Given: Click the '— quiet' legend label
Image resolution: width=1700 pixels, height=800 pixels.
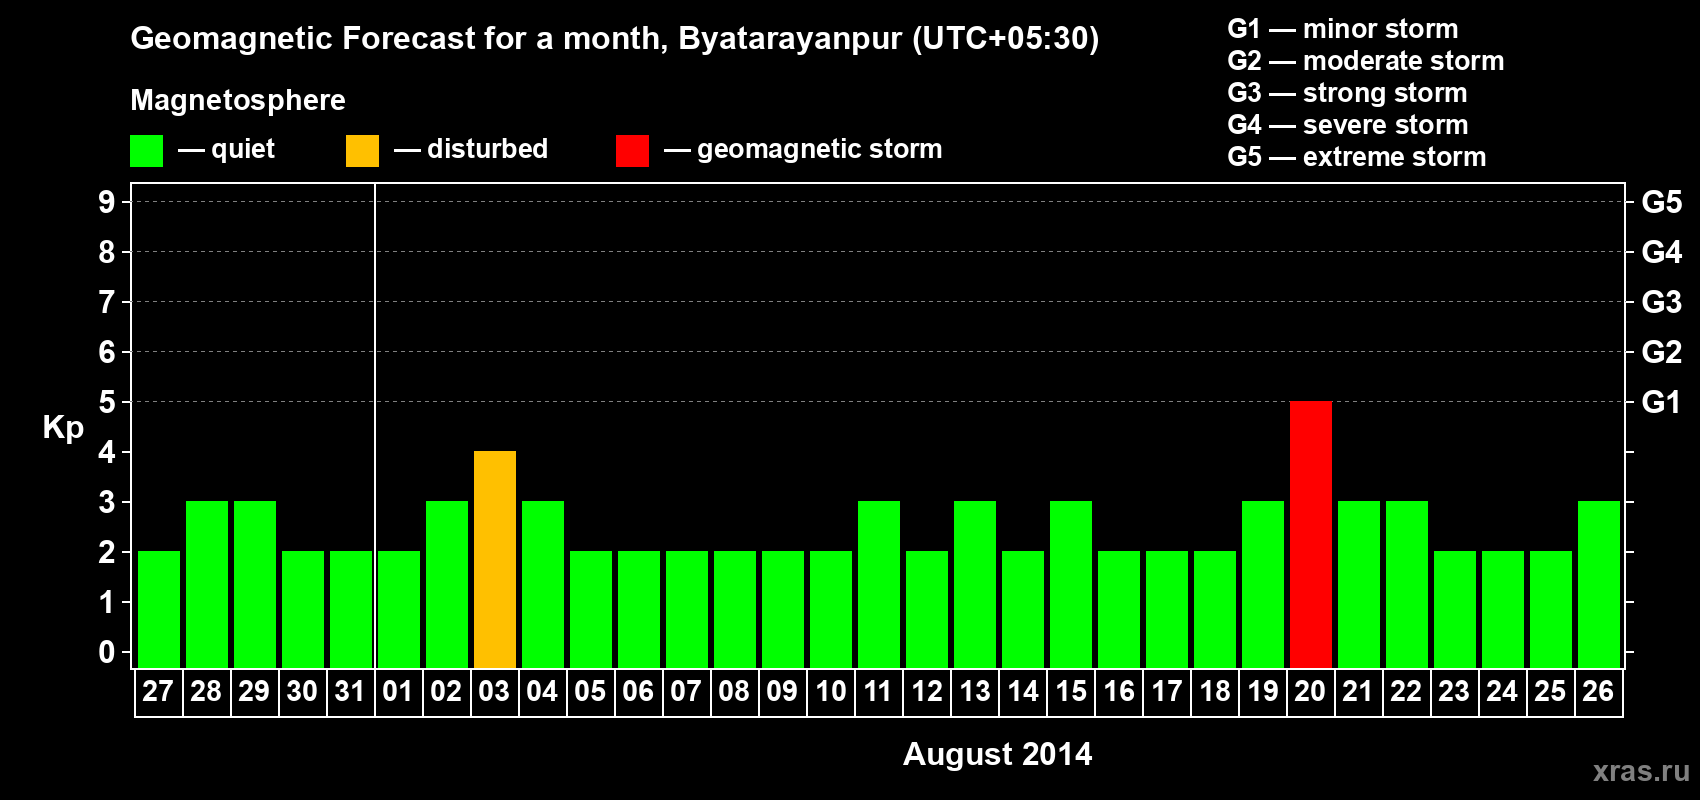Looking at the screenshot, I should (226, 149).
